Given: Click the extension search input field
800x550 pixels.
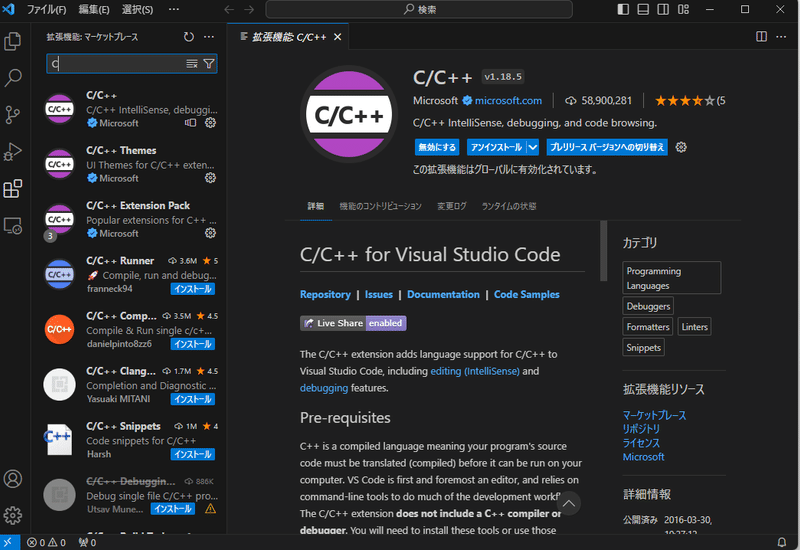Looking at the screenshot, I should click(116, 64).
